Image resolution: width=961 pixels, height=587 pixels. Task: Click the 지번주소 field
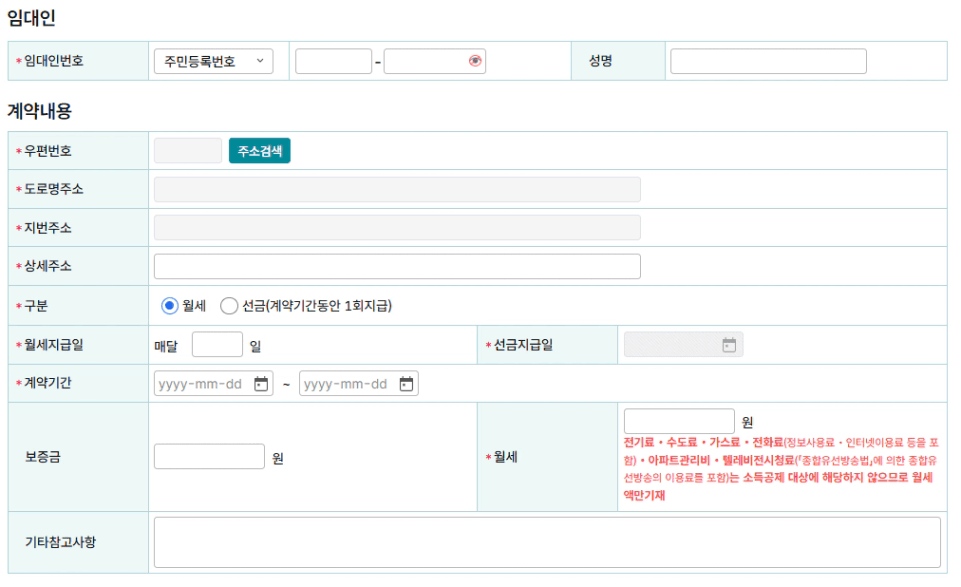click(397, 227)
